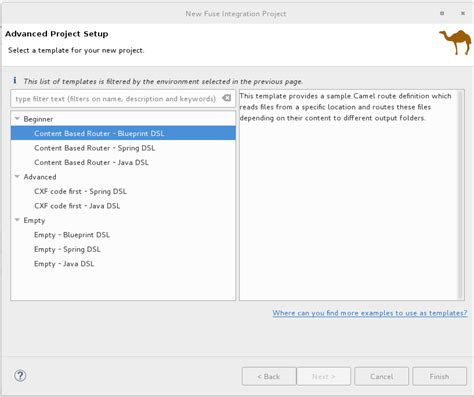Pick Empty - Blueprint DSL template
Screen dimensions: 474x397
pos(123,235)
